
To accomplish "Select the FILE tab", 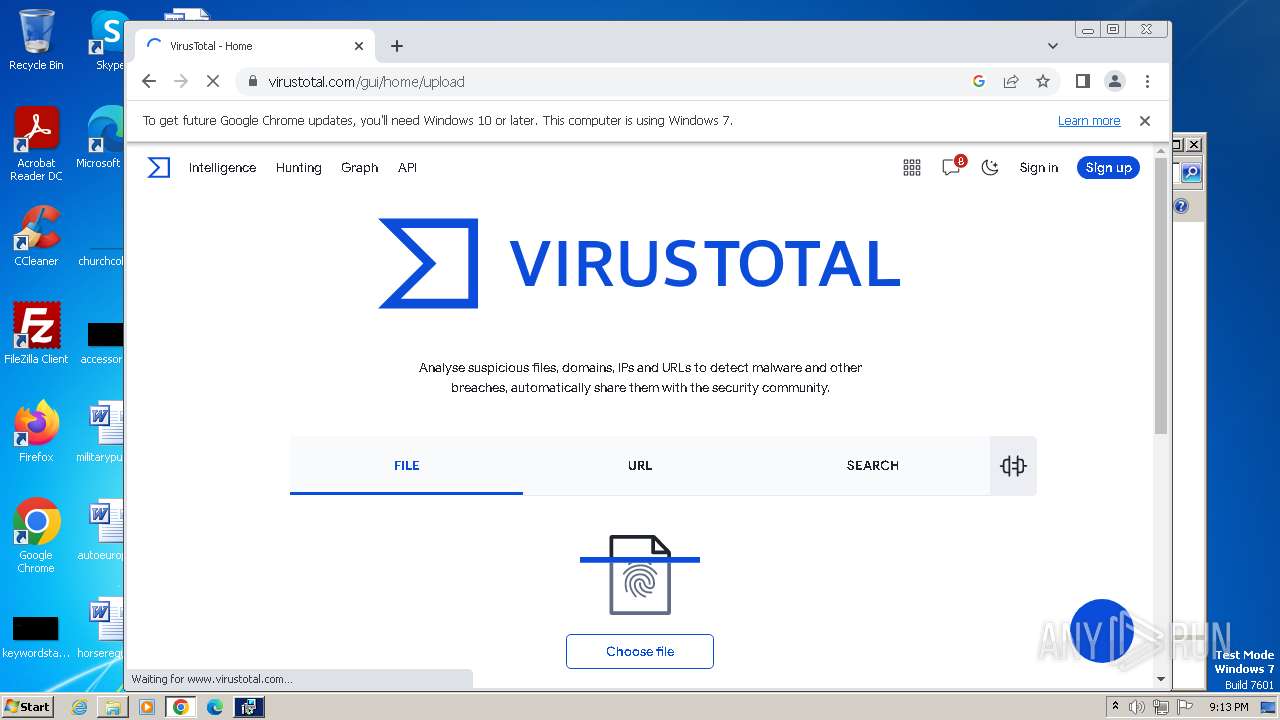I will coord(407,466).
